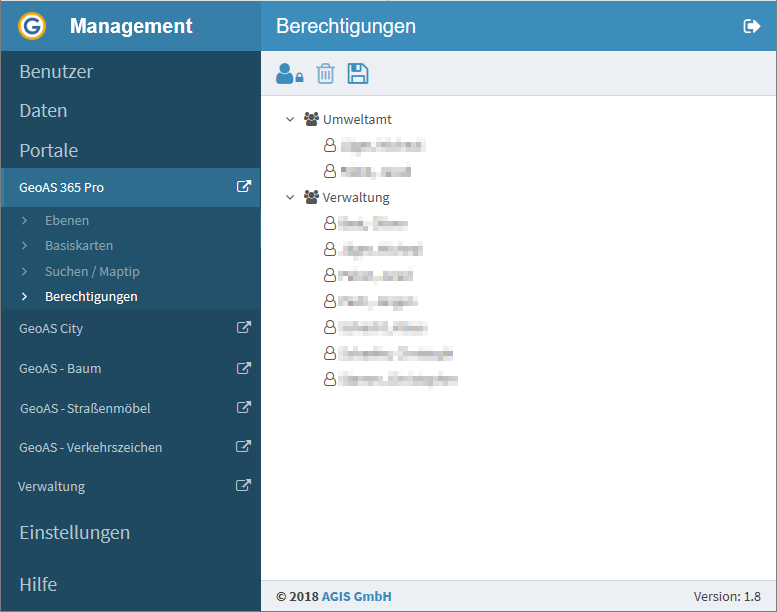
Task: Collapse the Umweltamt group
Action: (290, 119)
